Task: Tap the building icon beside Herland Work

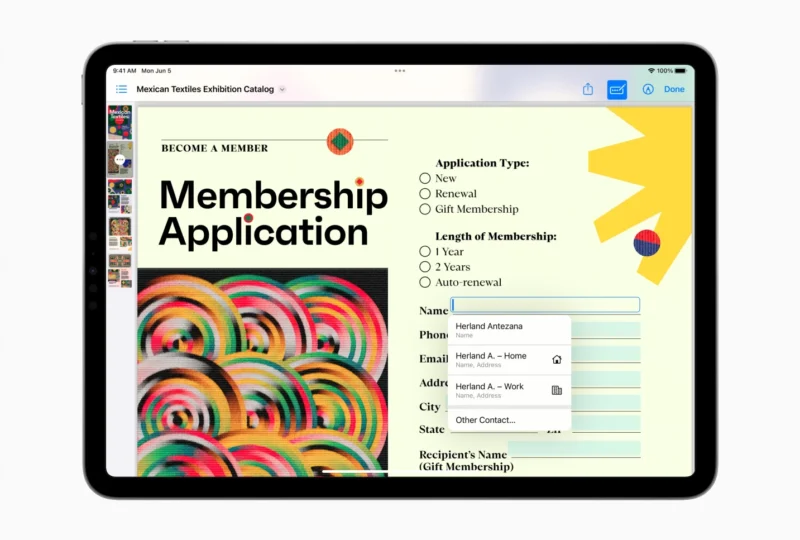Action: pos(557,390)
